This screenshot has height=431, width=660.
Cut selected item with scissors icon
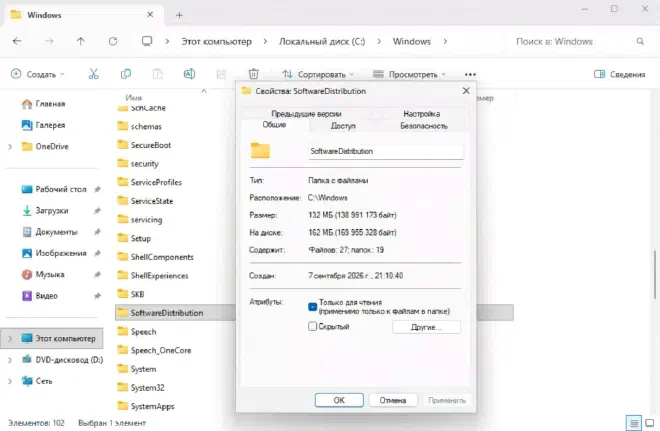pos(93,74)
